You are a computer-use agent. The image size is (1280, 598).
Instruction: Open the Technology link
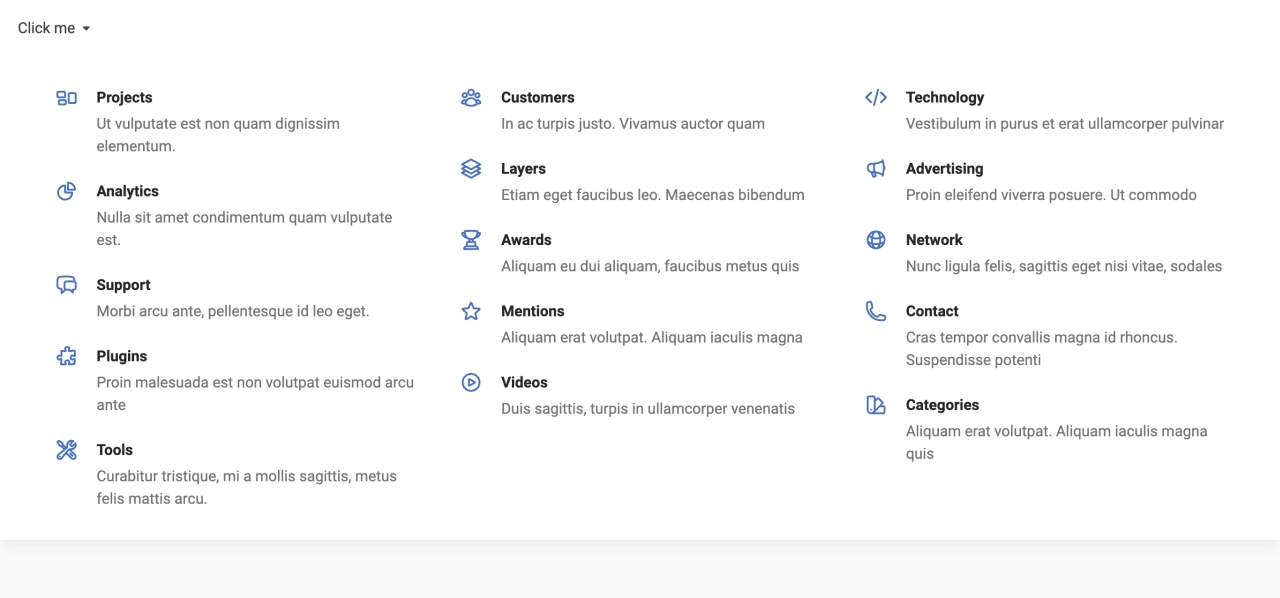[x=945, y=97]
